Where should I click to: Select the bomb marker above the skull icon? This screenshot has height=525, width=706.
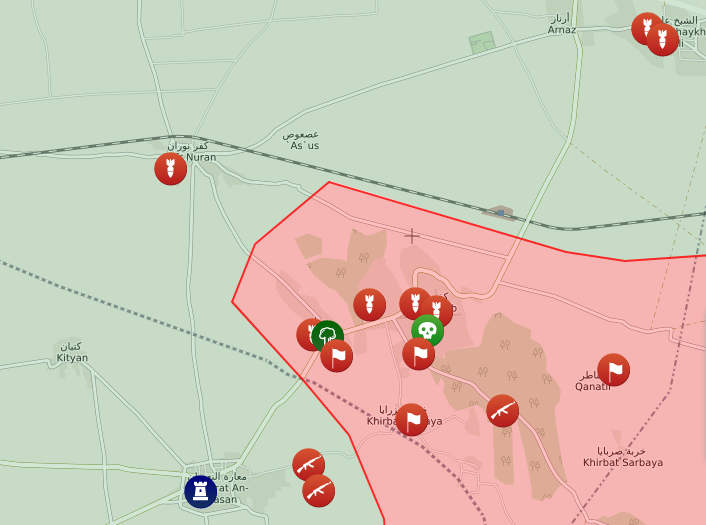pos(436,311)
